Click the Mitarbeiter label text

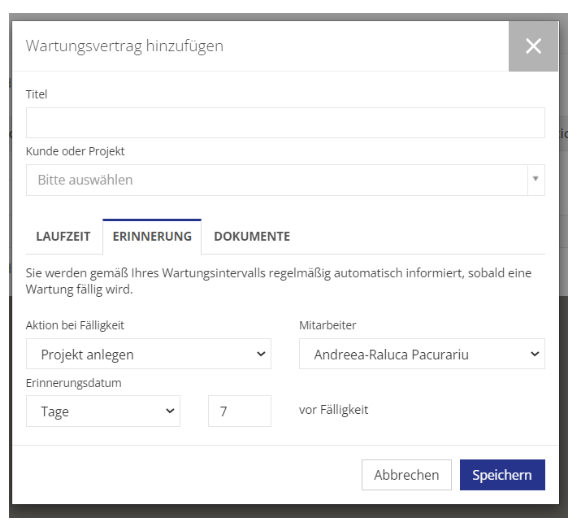[328, 325]
